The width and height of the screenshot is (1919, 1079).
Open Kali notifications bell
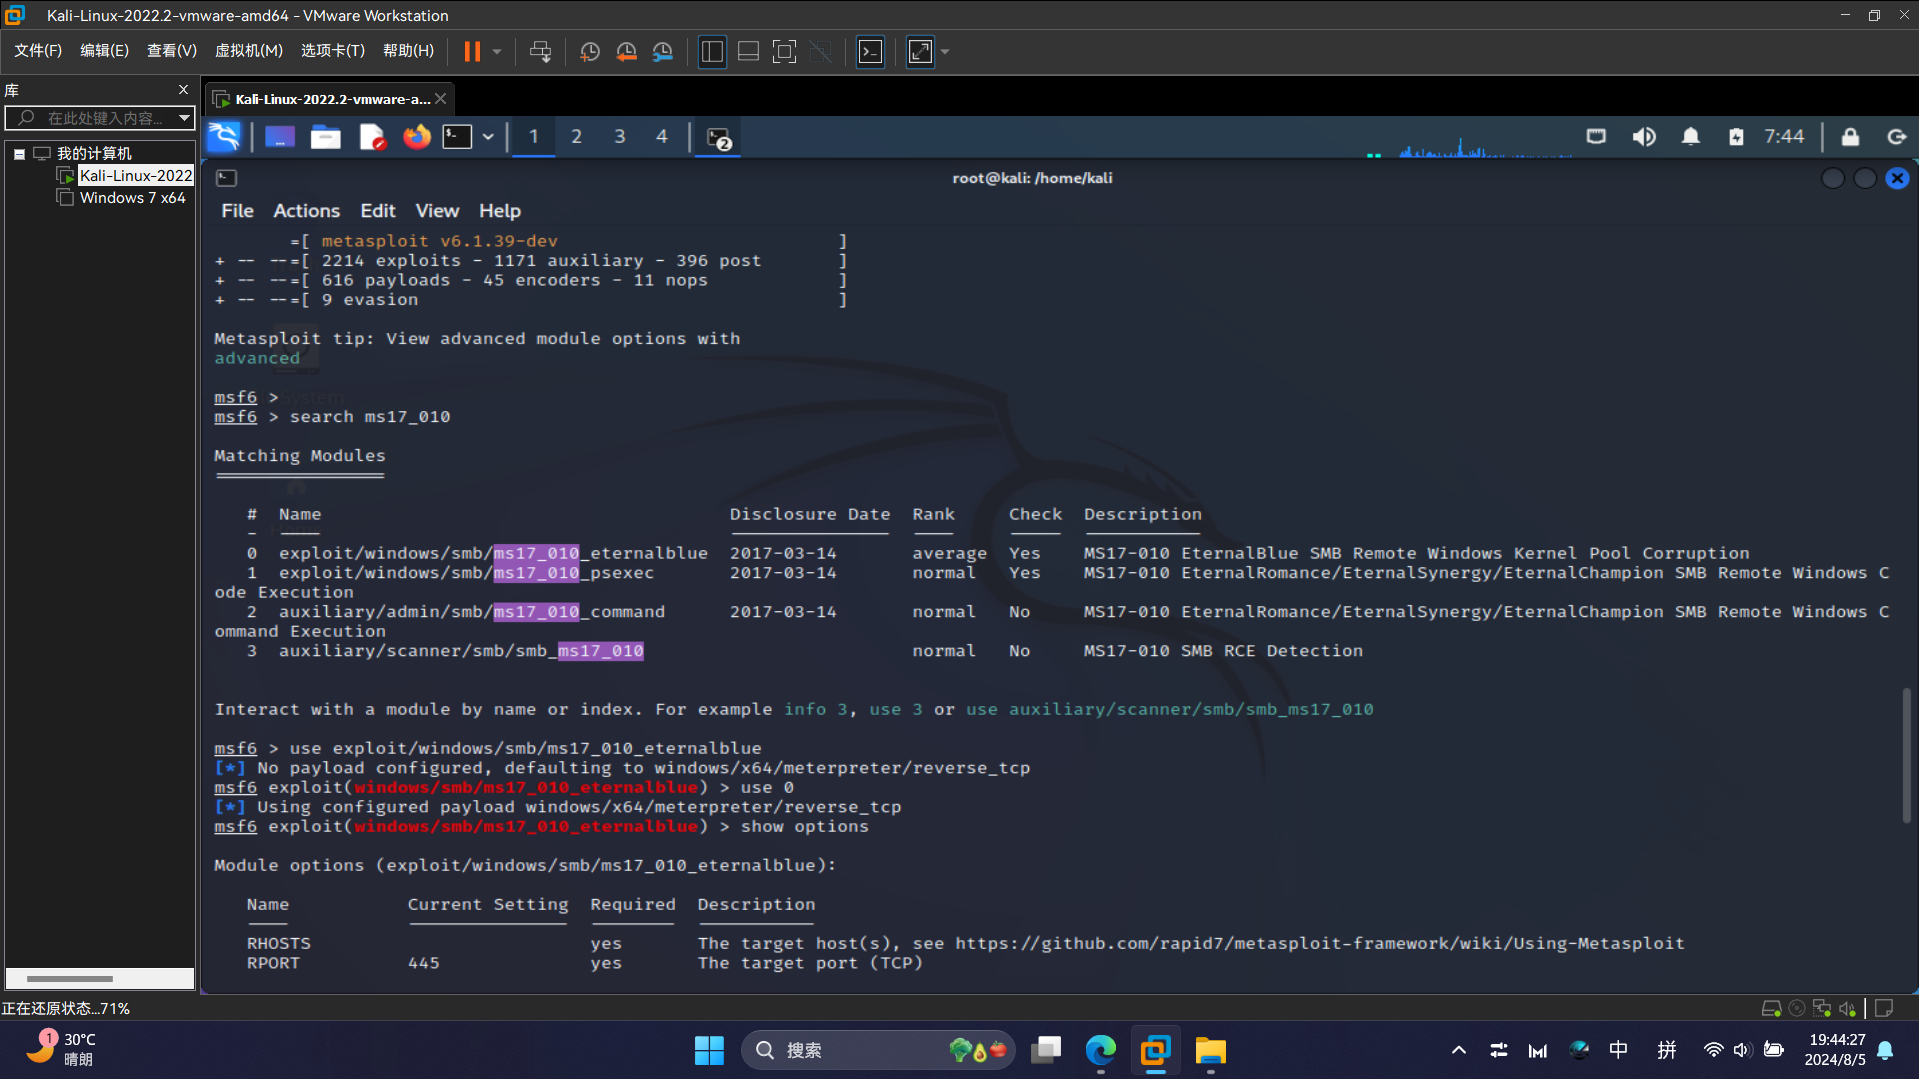[x=1691, y=137]
